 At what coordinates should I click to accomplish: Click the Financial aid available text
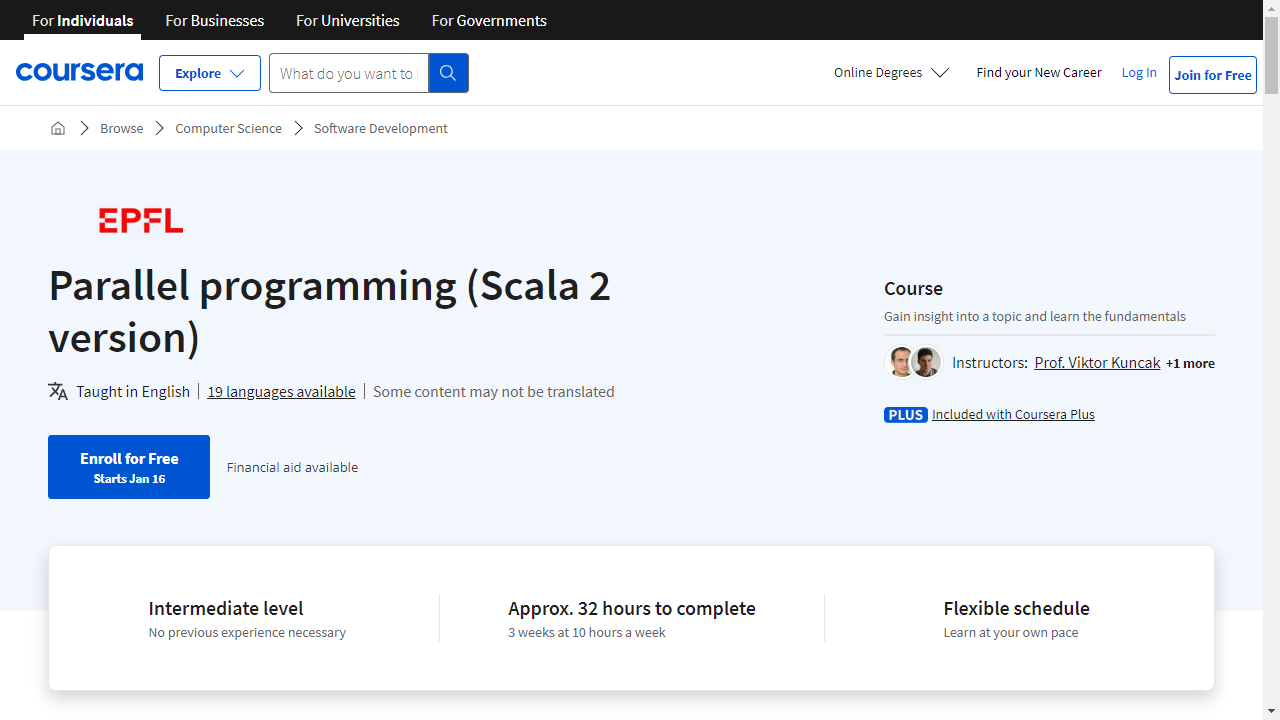[292, 467]
